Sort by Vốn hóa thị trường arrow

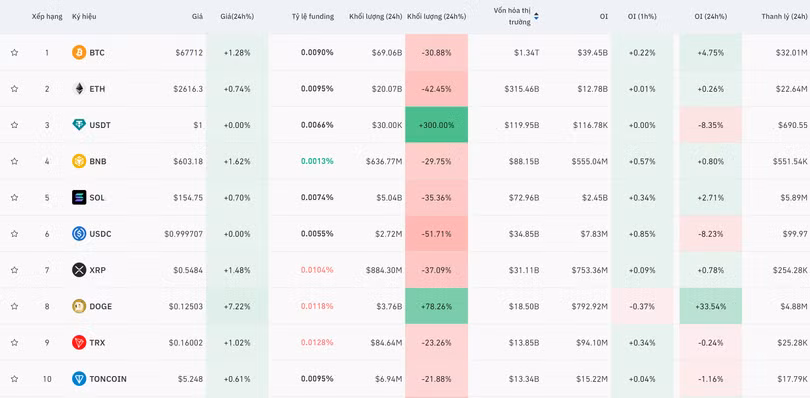click(536, 17)
